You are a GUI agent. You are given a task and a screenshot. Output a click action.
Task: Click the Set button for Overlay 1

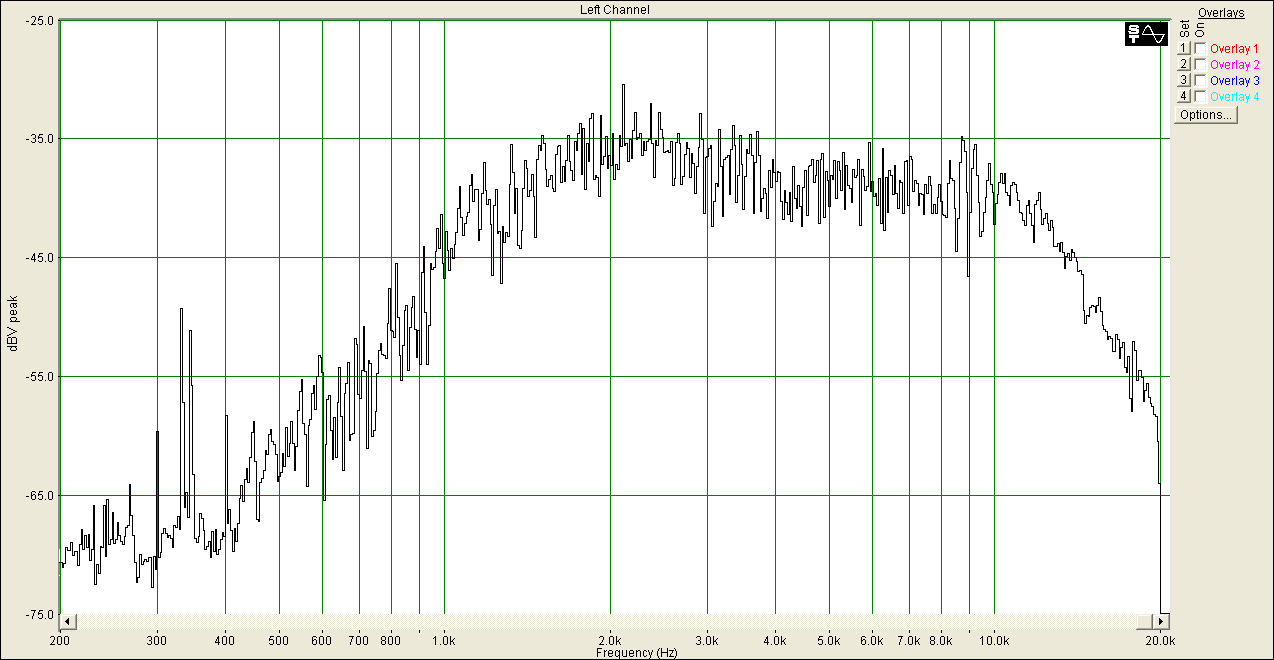pyautogui.click(x=1184, y=48)
